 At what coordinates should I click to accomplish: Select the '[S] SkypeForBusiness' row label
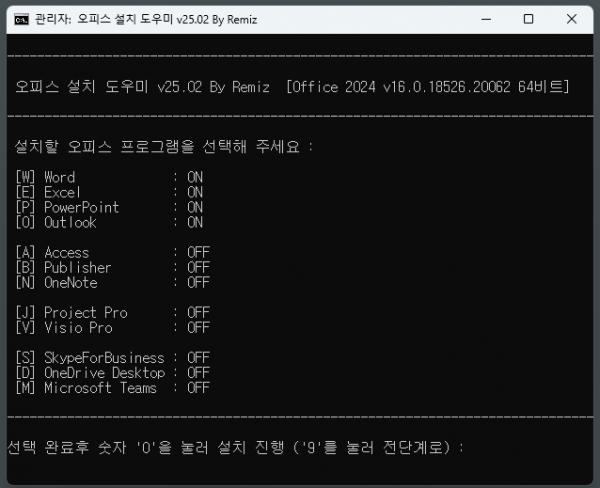coord(90,358)
